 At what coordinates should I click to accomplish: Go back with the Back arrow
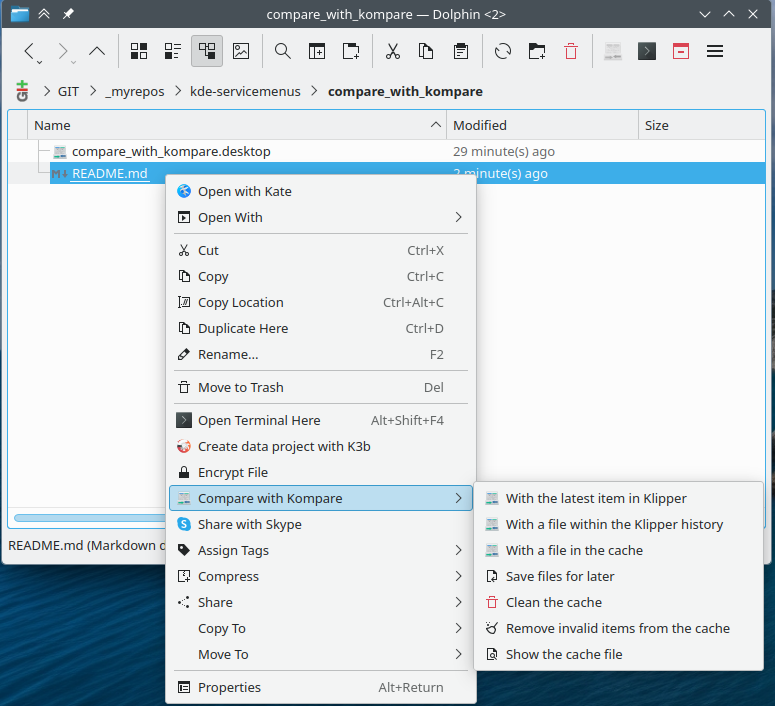point(30,51)
